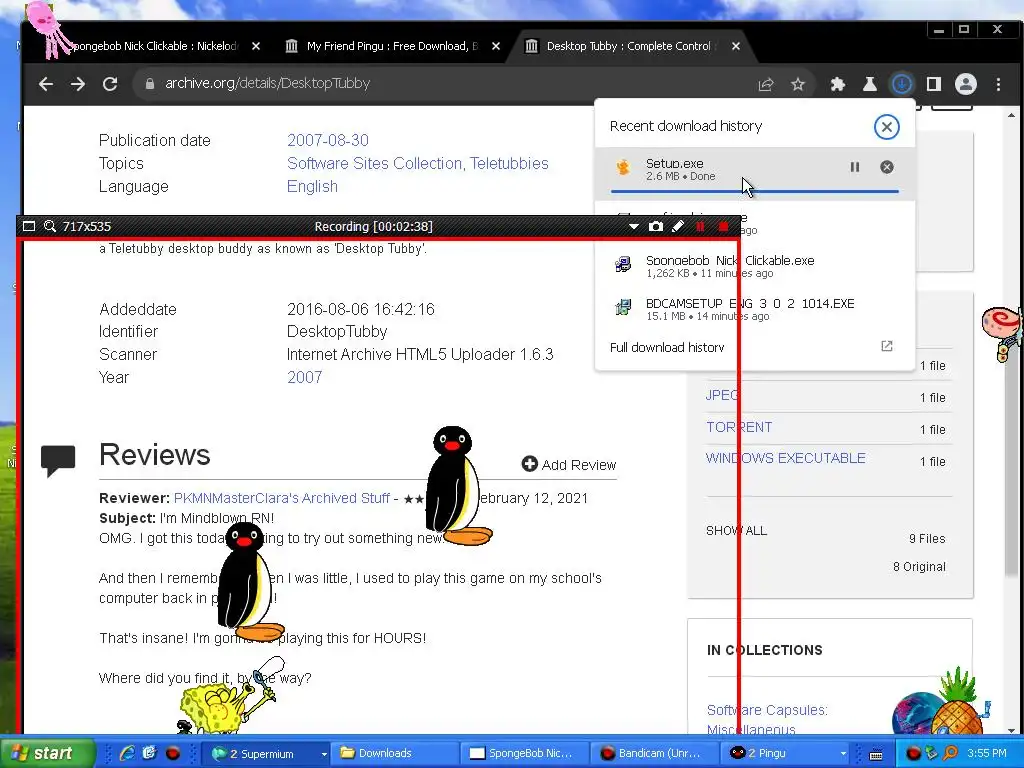Click Bandicam magnifier search-window icon
The width and height of the screenshot is (1024, 768).
tap(50, 227)
